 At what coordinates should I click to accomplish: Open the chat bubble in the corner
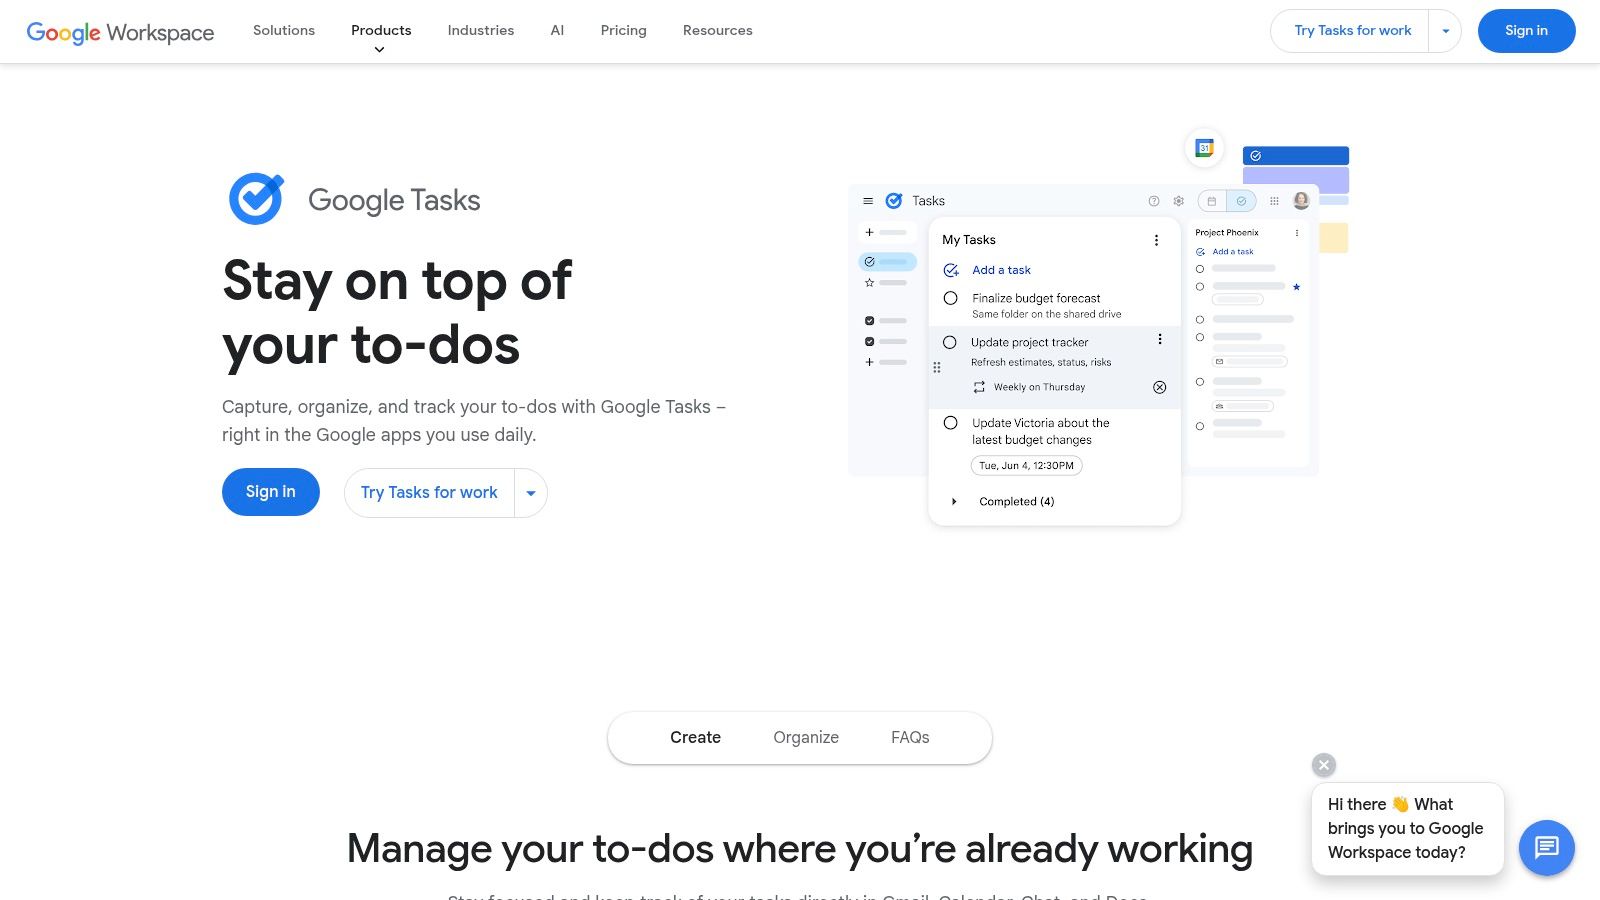[x=1546, y=848]
